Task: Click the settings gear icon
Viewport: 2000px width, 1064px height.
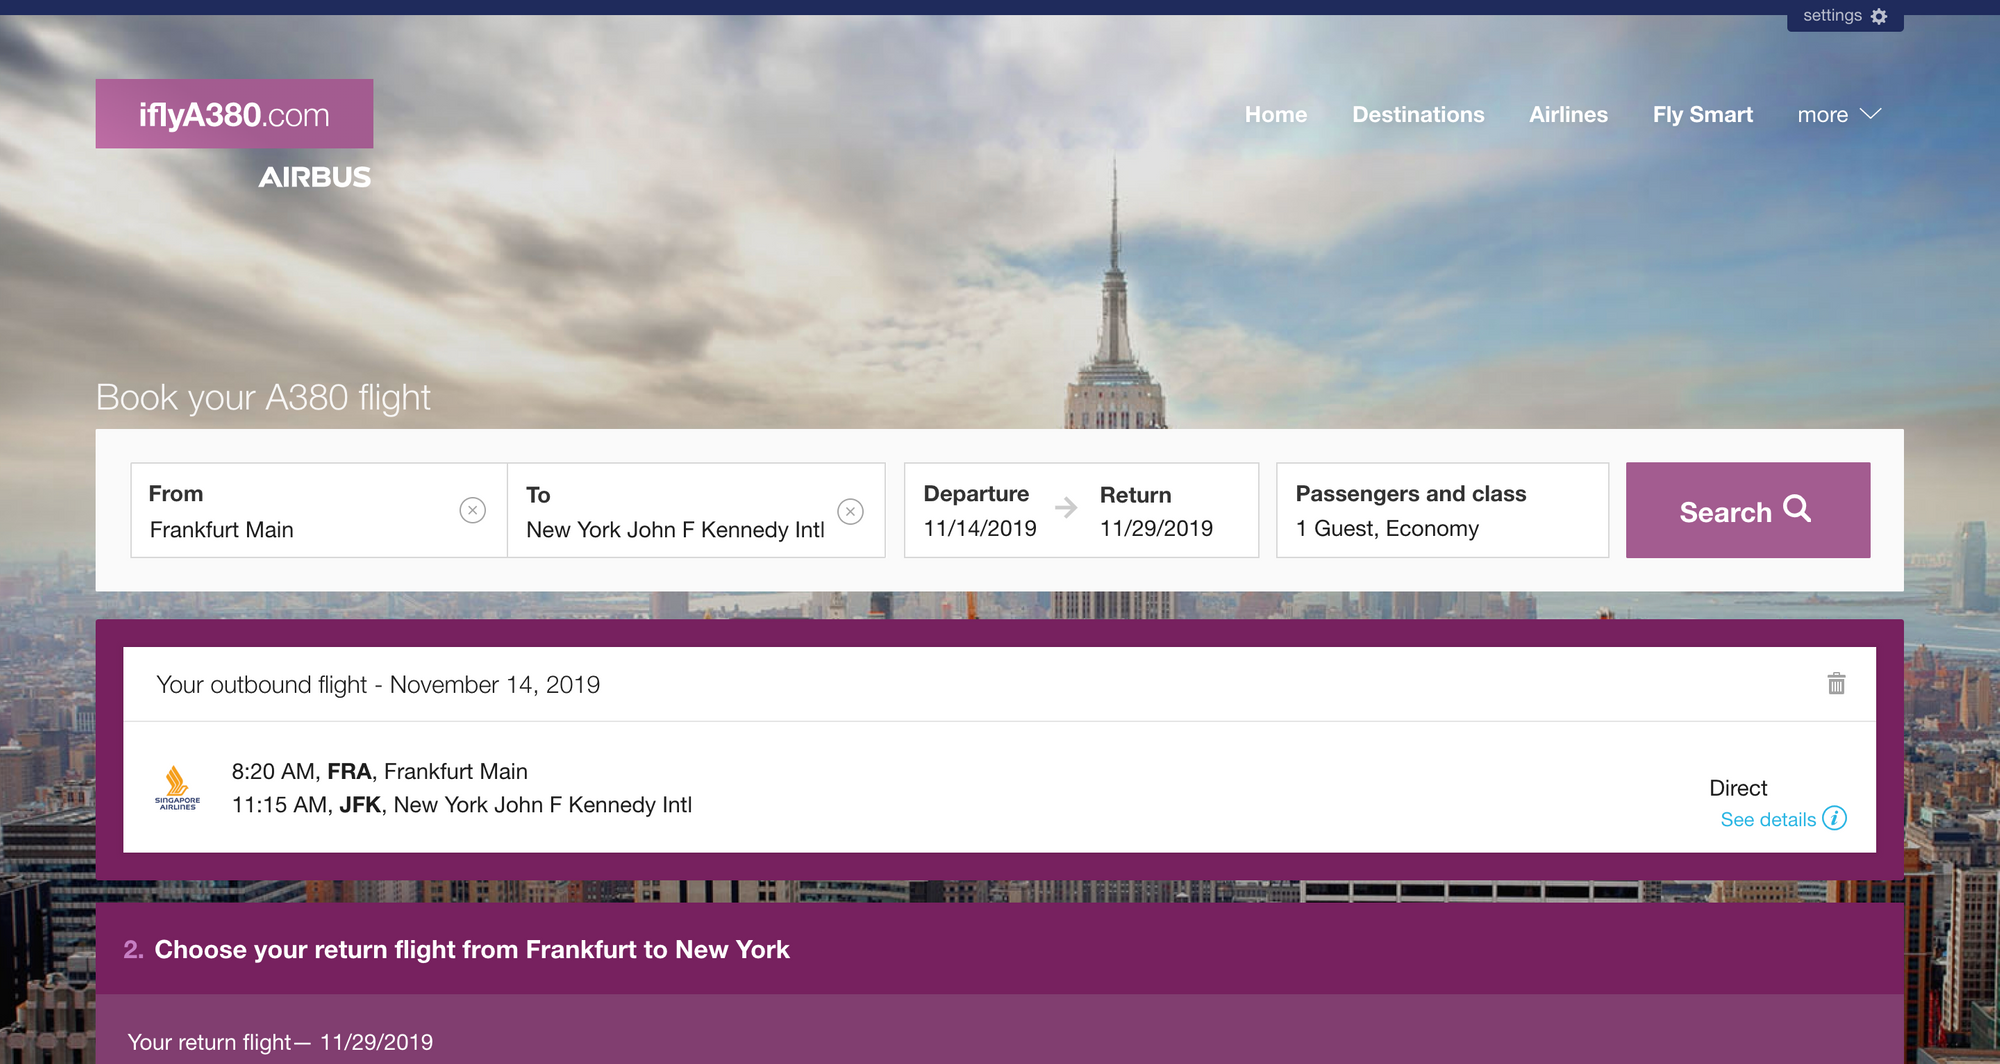Action: point(1879,16)
